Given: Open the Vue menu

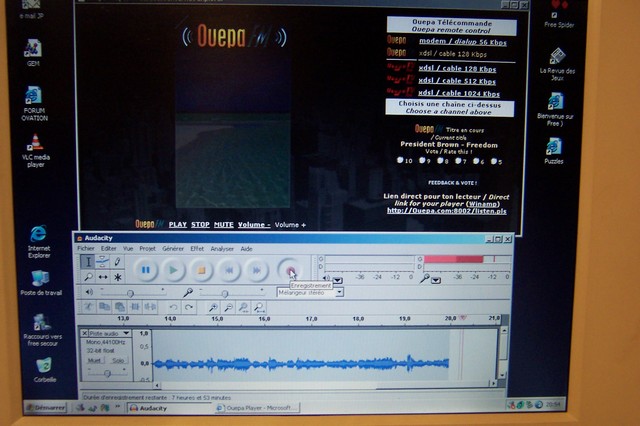Looking at the screenshot, I should (128, 248).
